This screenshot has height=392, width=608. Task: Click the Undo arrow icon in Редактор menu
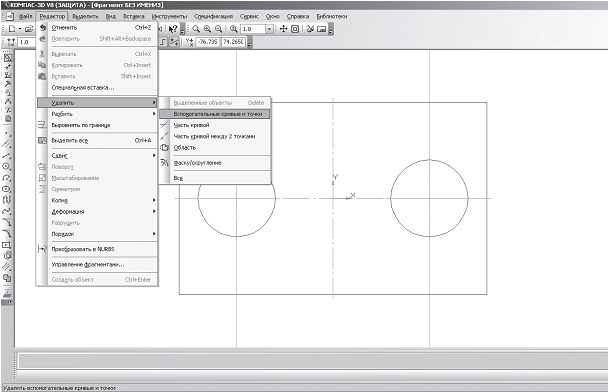coord(43,28)
